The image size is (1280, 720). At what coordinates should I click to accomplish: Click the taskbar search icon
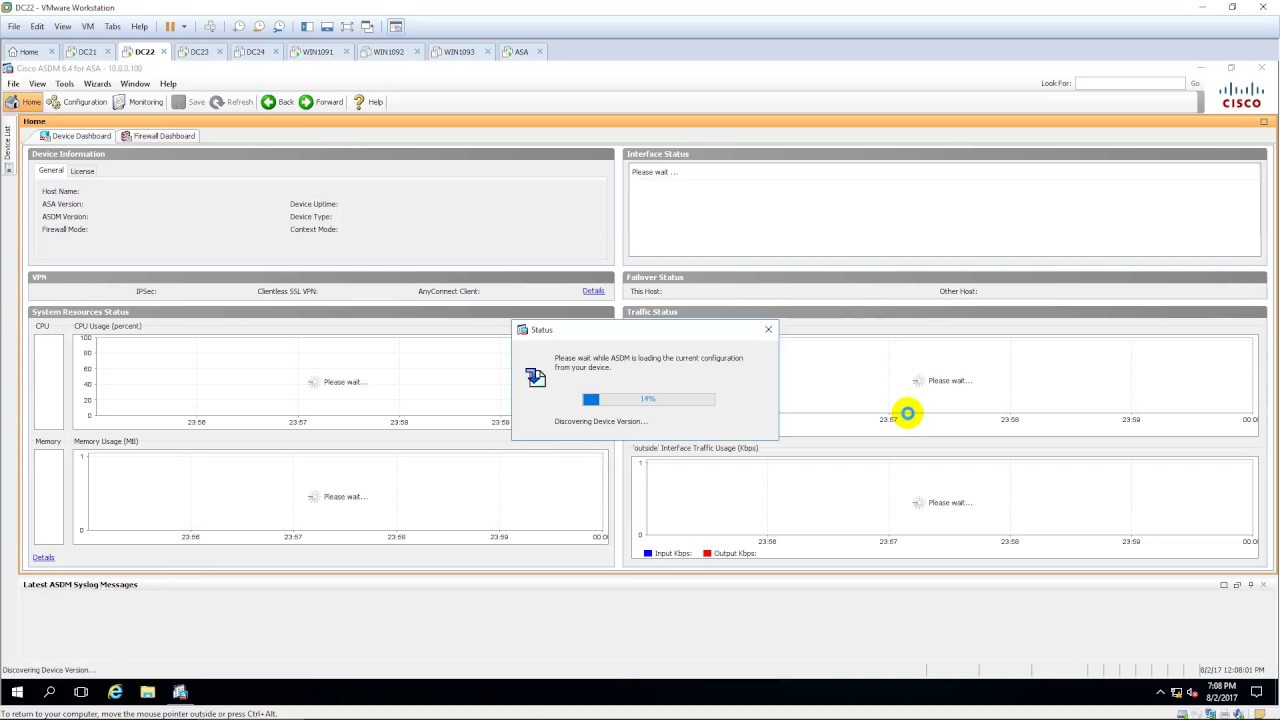(x=49, y=692)
